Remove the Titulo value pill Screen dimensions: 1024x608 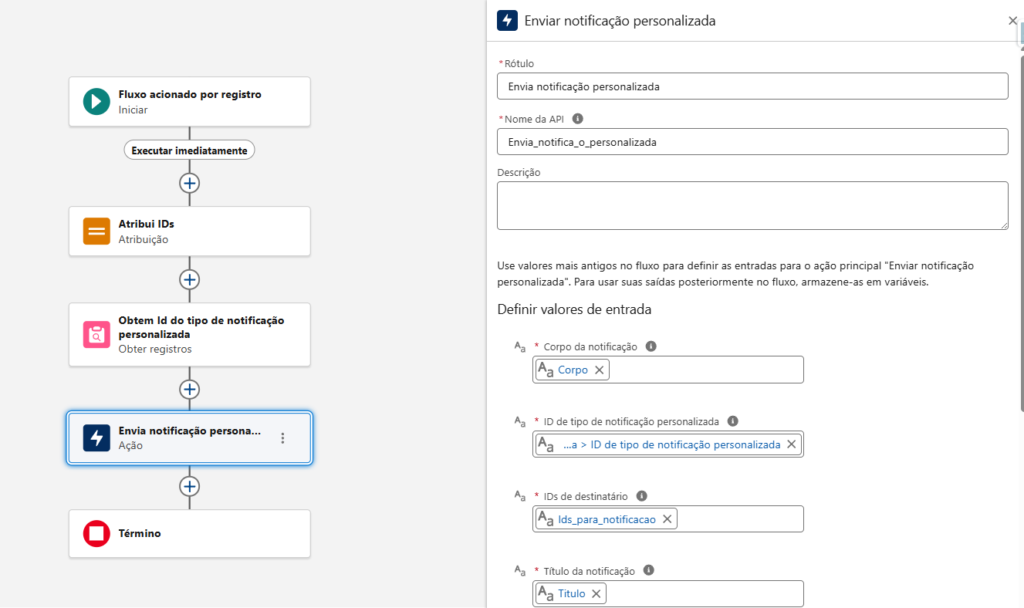[x=597, y=594]
